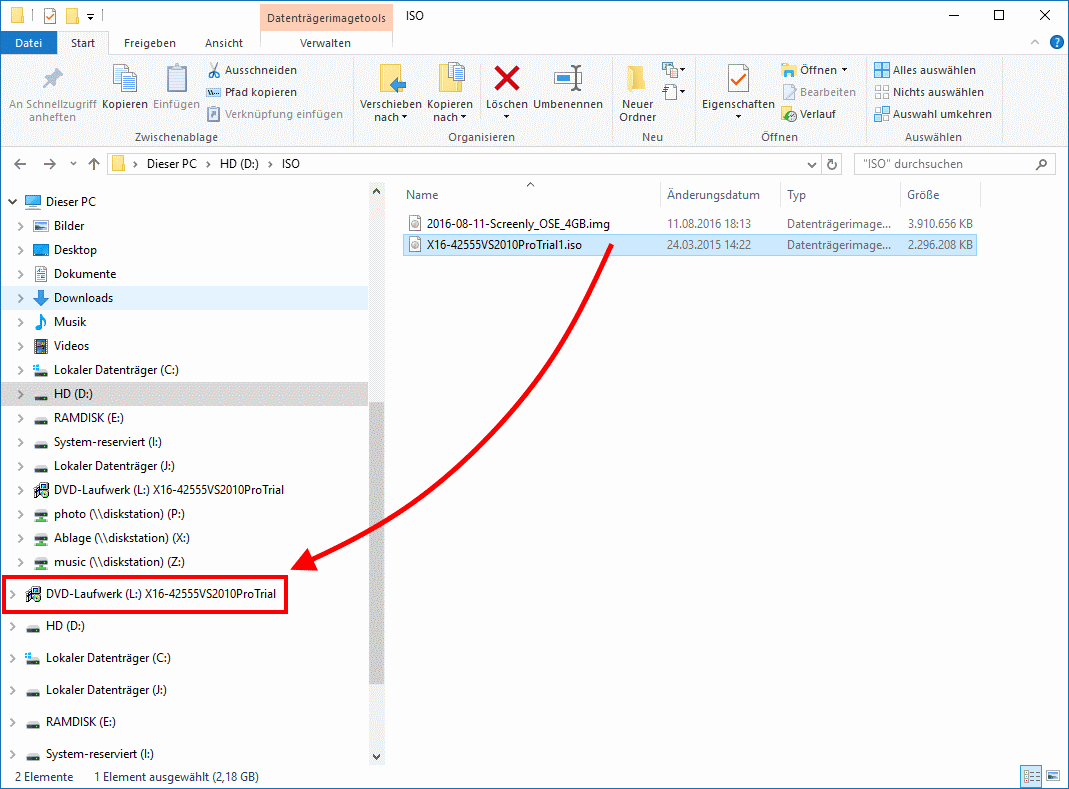The width and height of the screenshot is (1069, 789).
Task: Open the recent locations dropdown beside forward
Action: [73, 164]
